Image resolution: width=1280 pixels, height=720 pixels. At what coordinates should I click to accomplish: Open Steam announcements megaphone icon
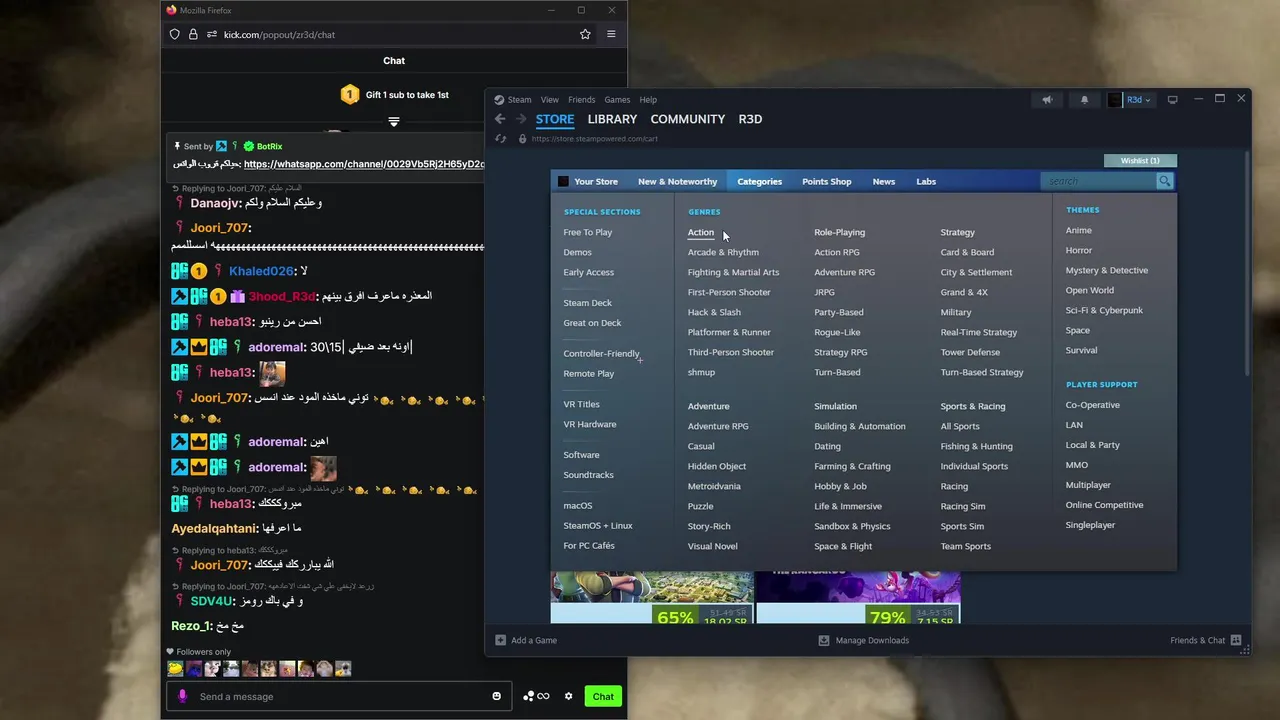pyautogui.click(x=1047, y=100)
